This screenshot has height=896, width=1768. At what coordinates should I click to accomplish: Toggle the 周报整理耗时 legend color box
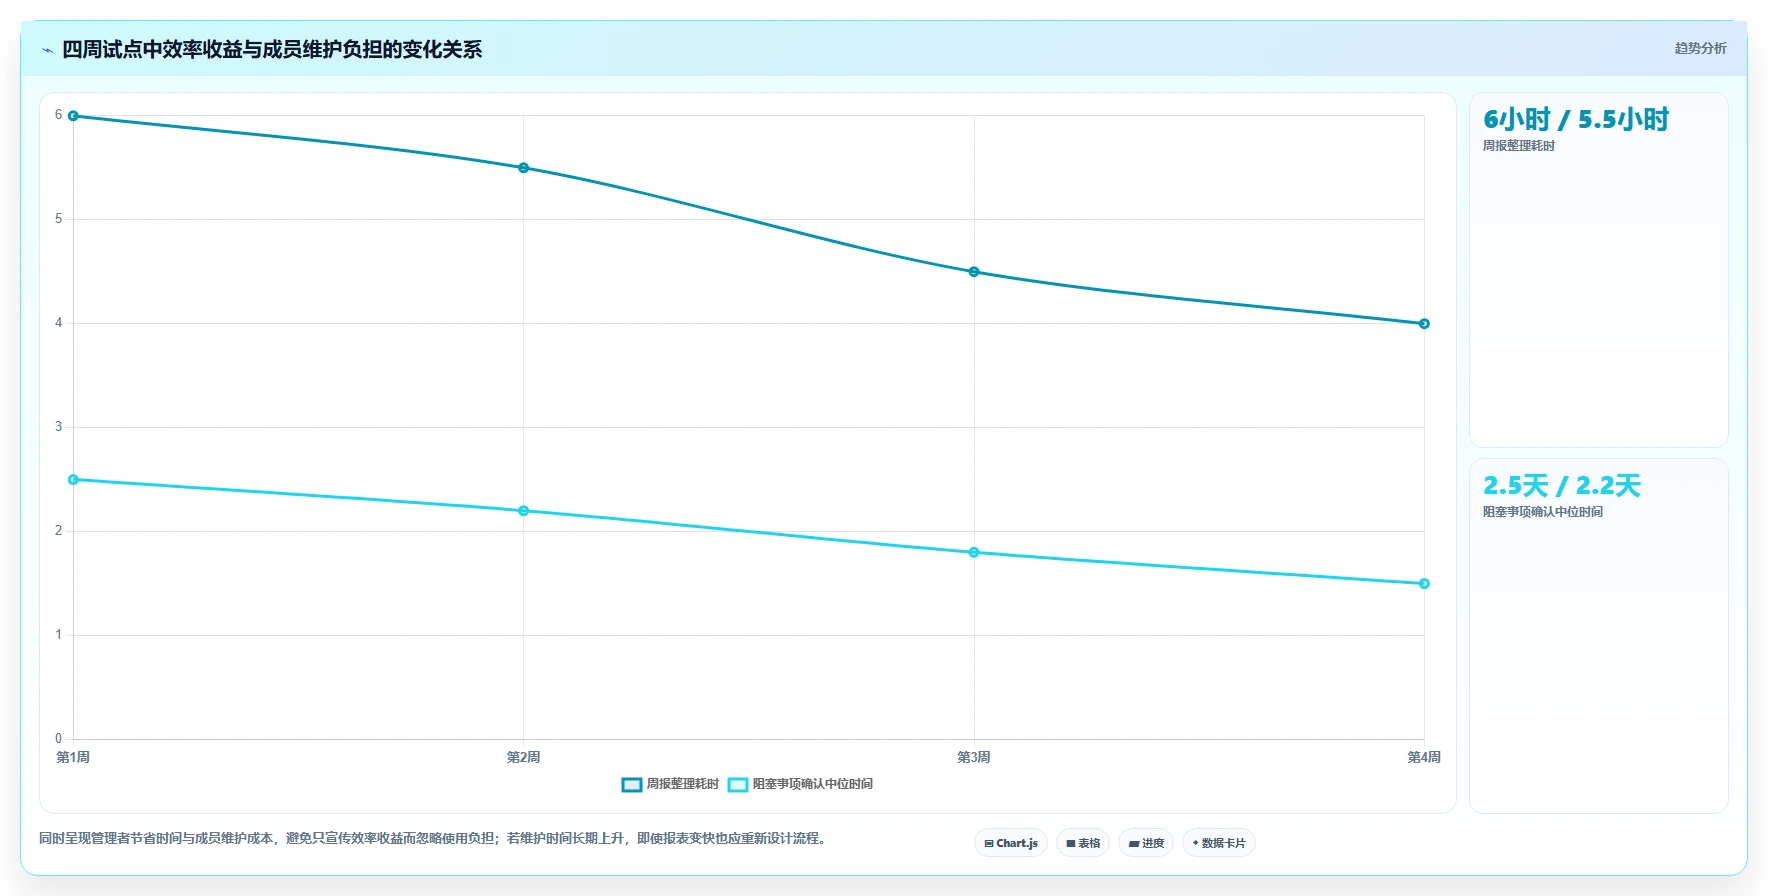[632, 785]
